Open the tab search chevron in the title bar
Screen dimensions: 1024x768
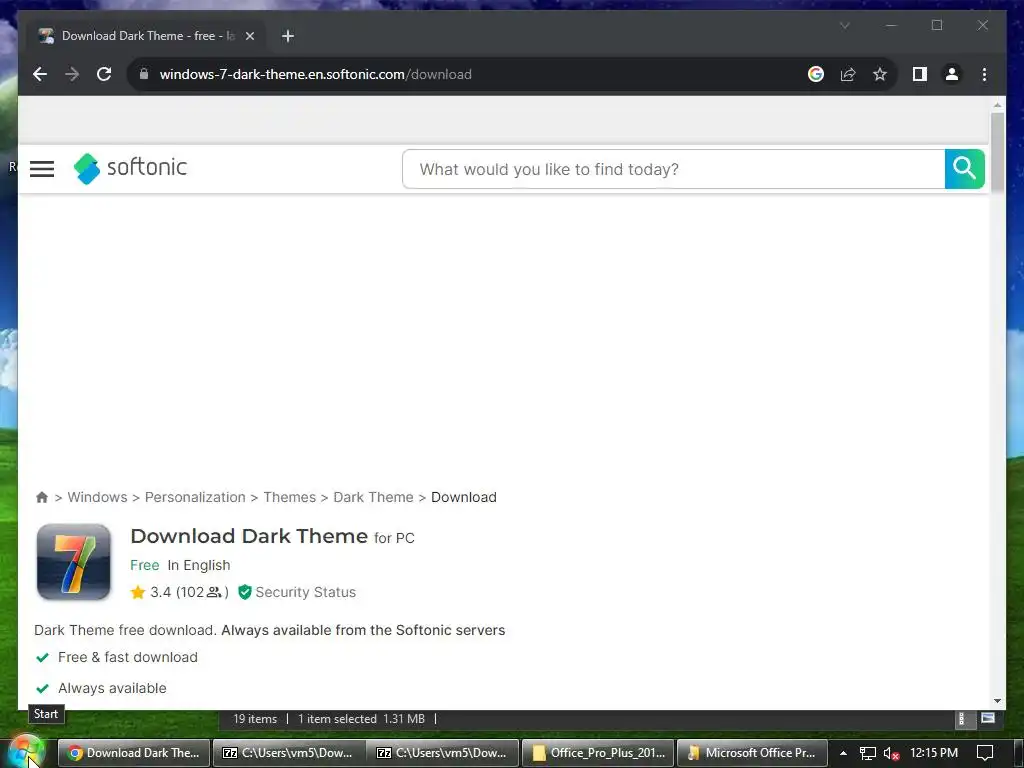coord(844,25)
